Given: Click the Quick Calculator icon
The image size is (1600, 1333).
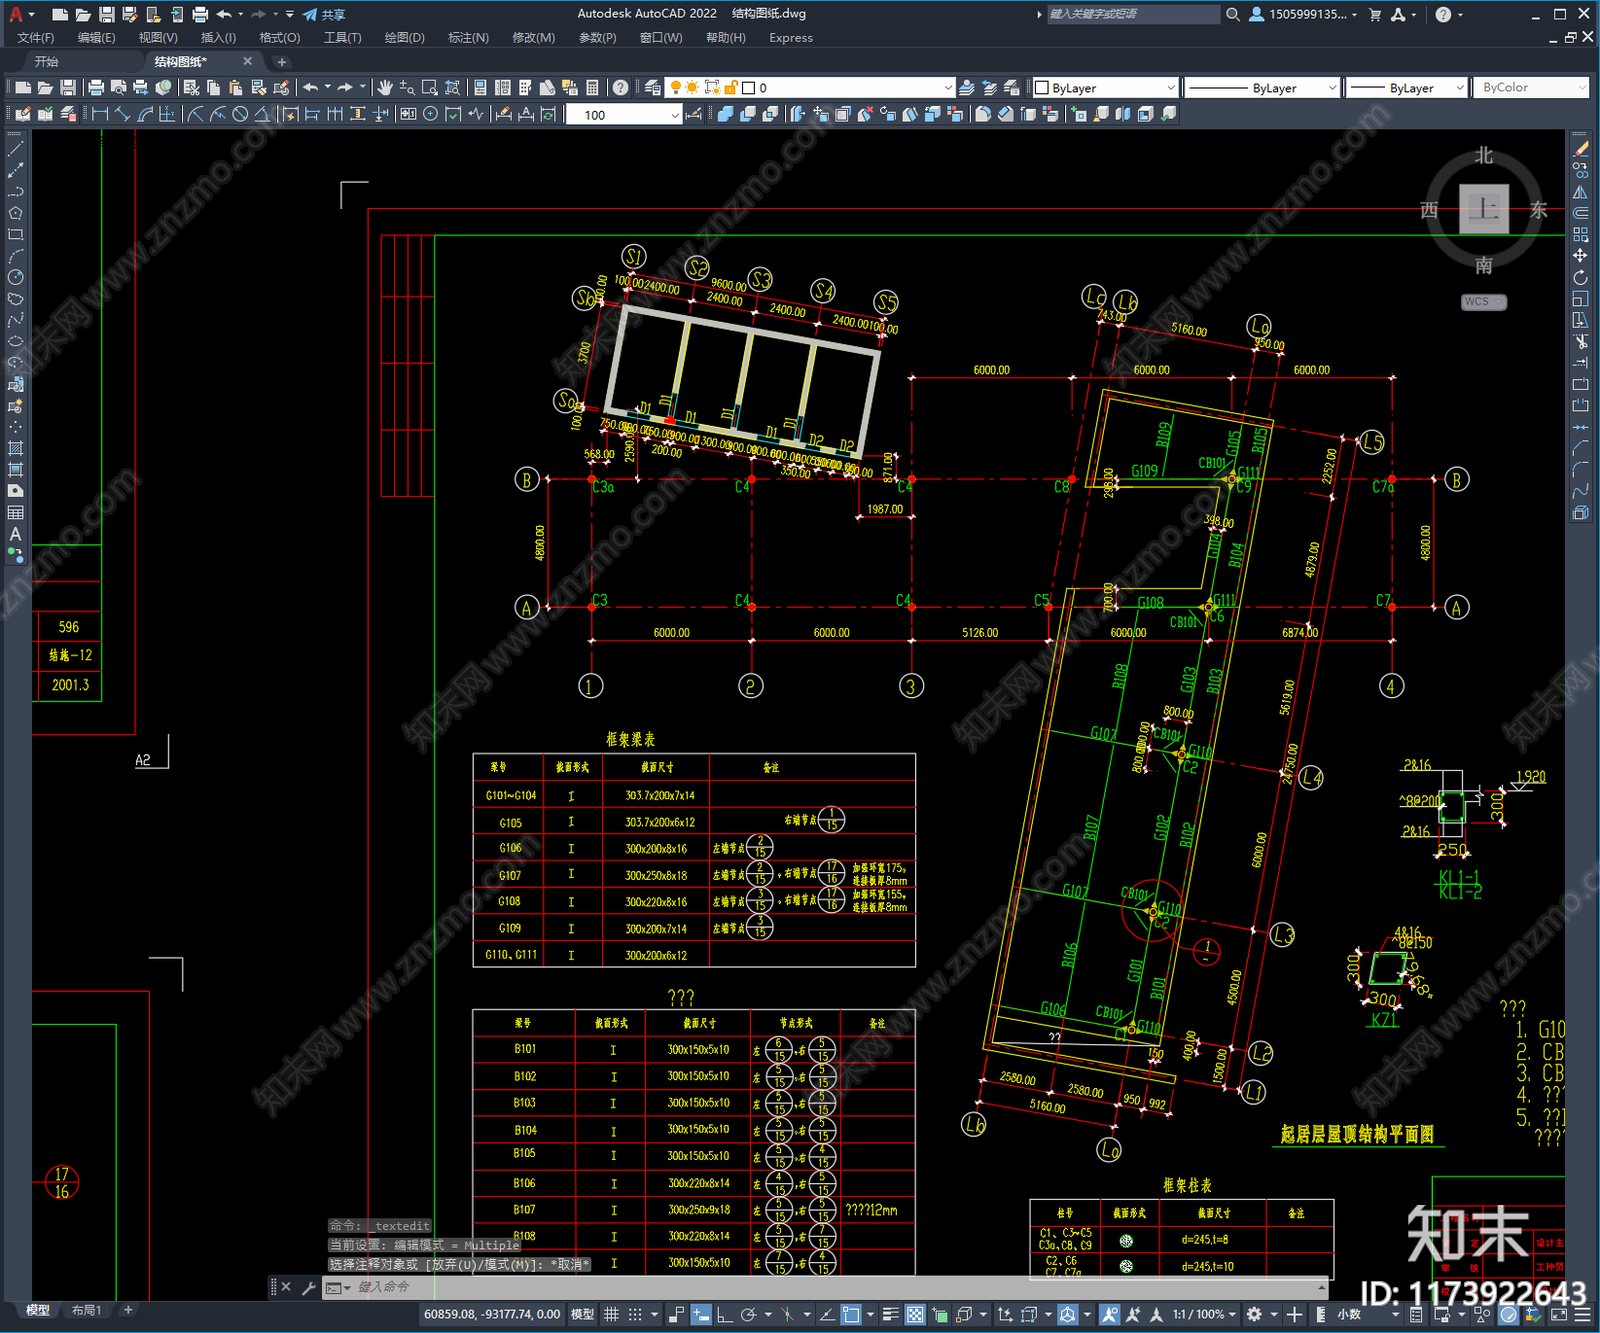Looking at the screenshot, I should 592,88.
